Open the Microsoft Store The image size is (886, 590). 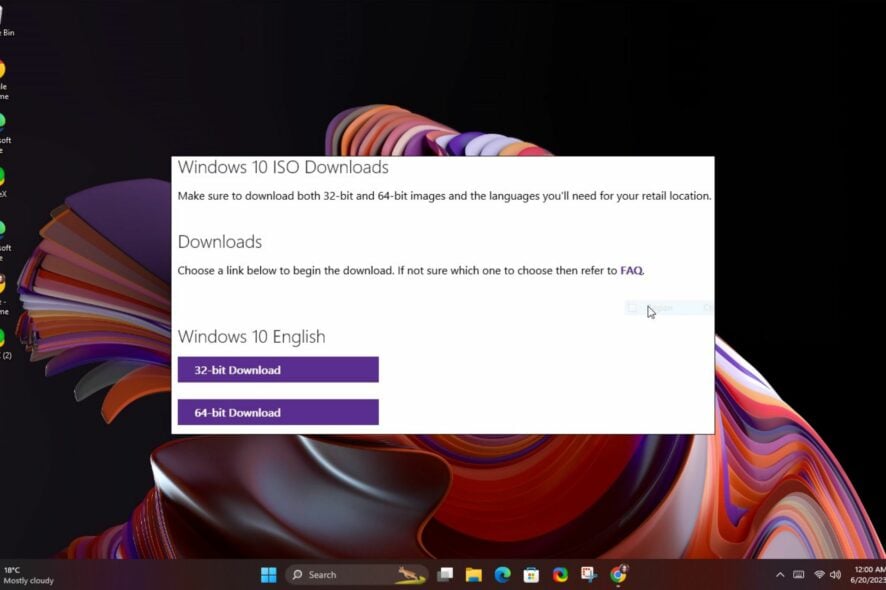[529, 575]
